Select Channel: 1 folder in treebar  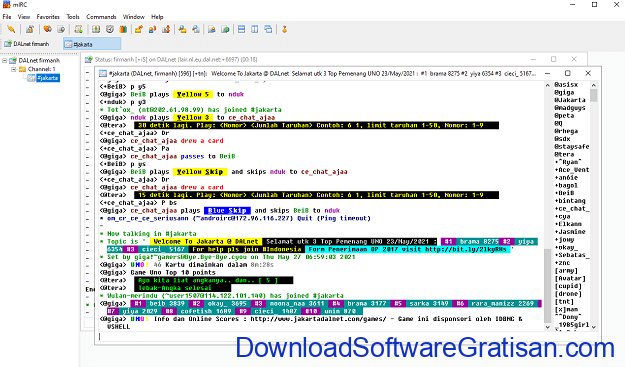coord(41,69)
